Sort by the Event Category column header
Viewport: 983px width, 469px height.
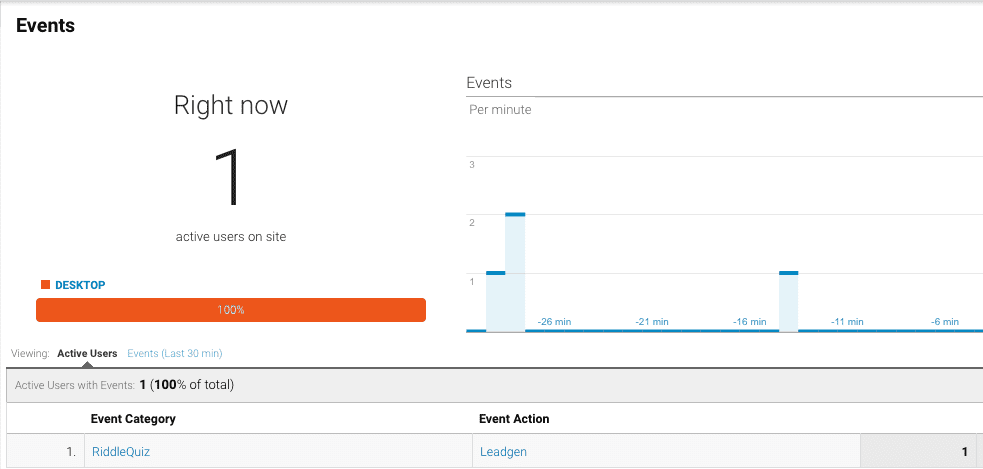(133, 419)
